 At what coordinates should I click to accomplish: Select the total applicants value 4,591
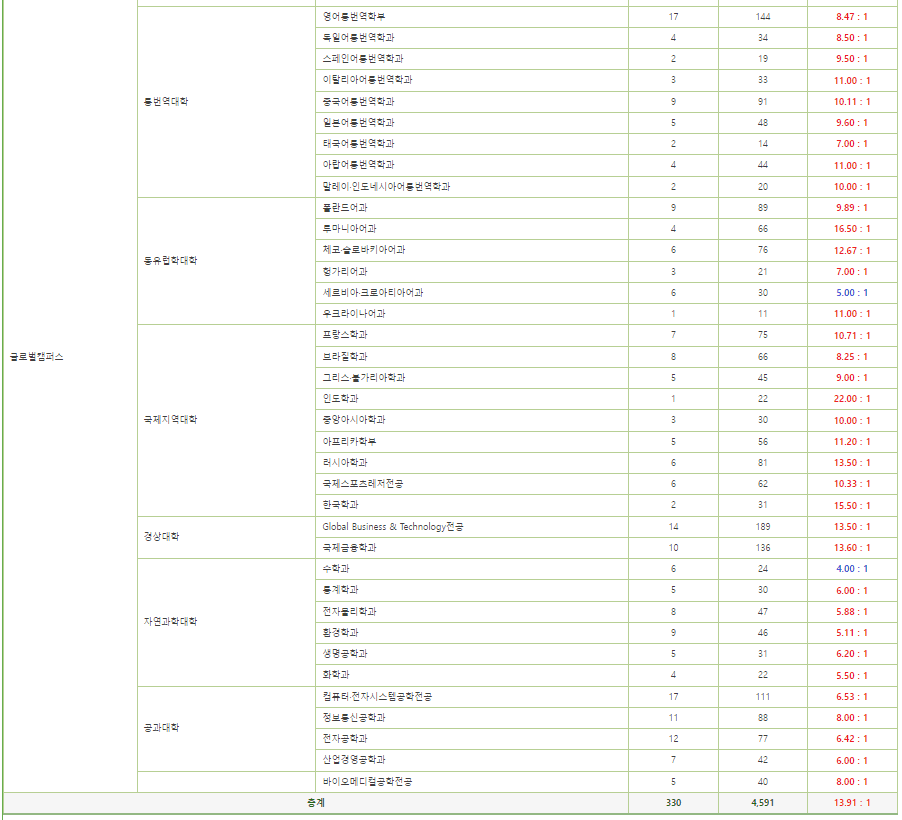click(x=762, y=803)
